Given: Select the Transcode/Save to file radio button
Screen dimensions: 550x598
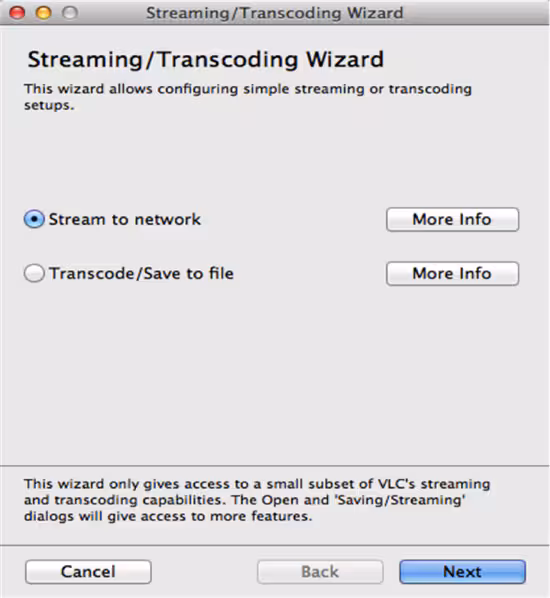Looking at the screenshot, I should [34, 273].
